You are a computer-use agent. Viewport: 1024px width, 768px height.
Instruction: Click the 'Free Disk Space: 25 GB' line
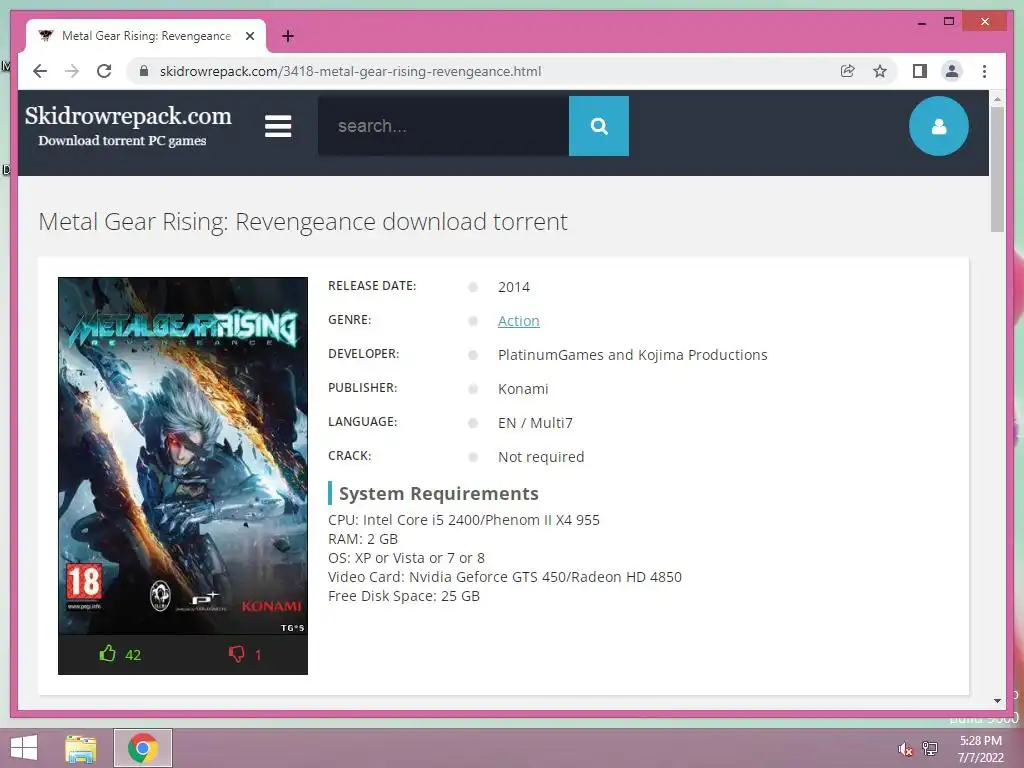pyautogui.click(x=404, y=596)
